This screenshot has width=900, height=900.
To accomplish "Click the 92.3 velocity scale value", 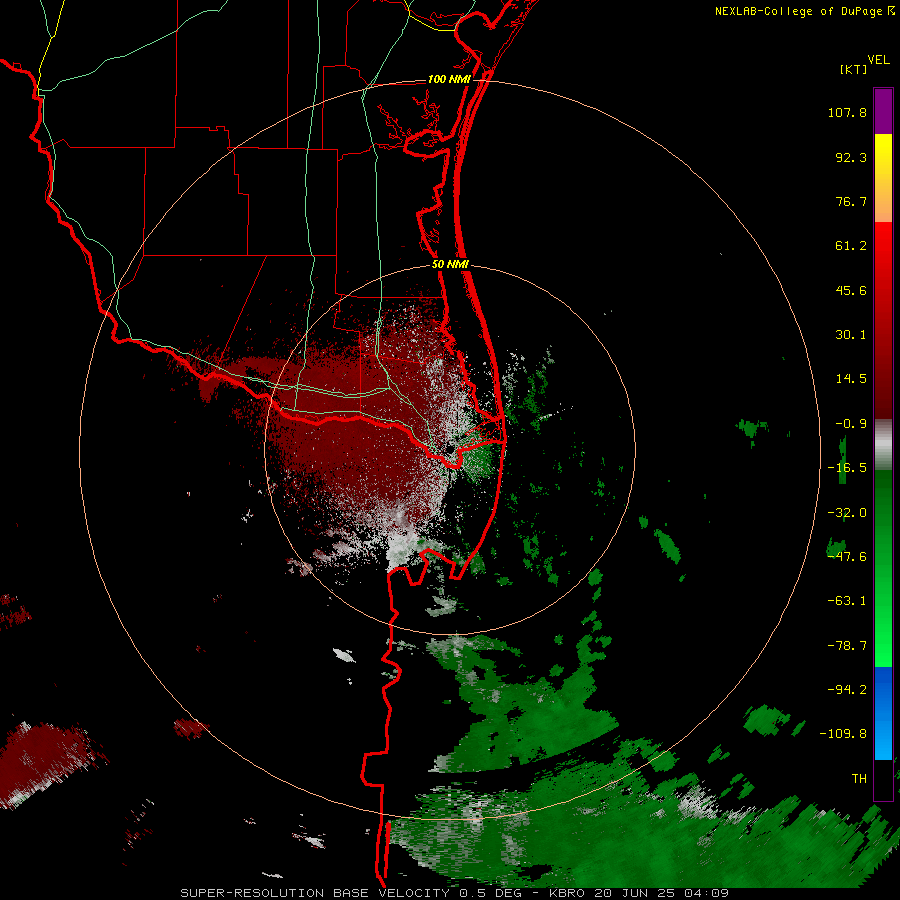I will click(x=851, y=157).
